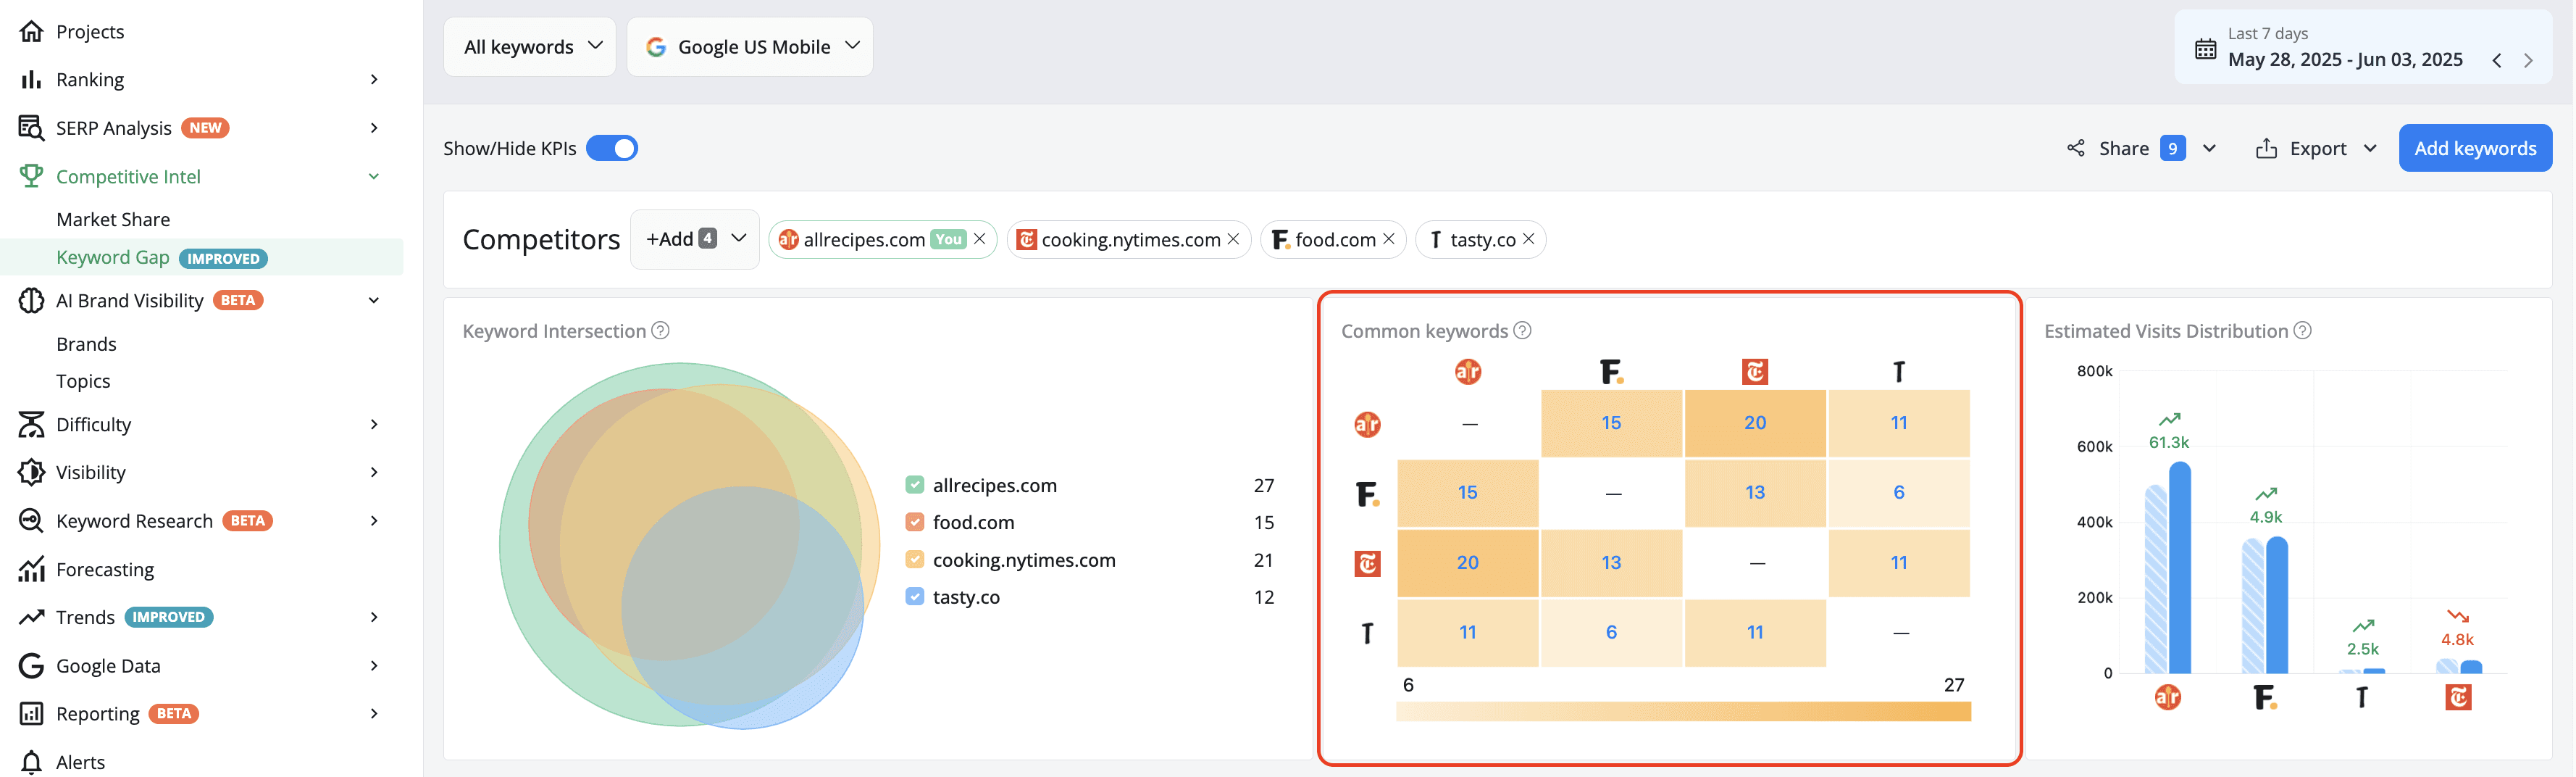Click the Export upload icon

click(2266, 148)
